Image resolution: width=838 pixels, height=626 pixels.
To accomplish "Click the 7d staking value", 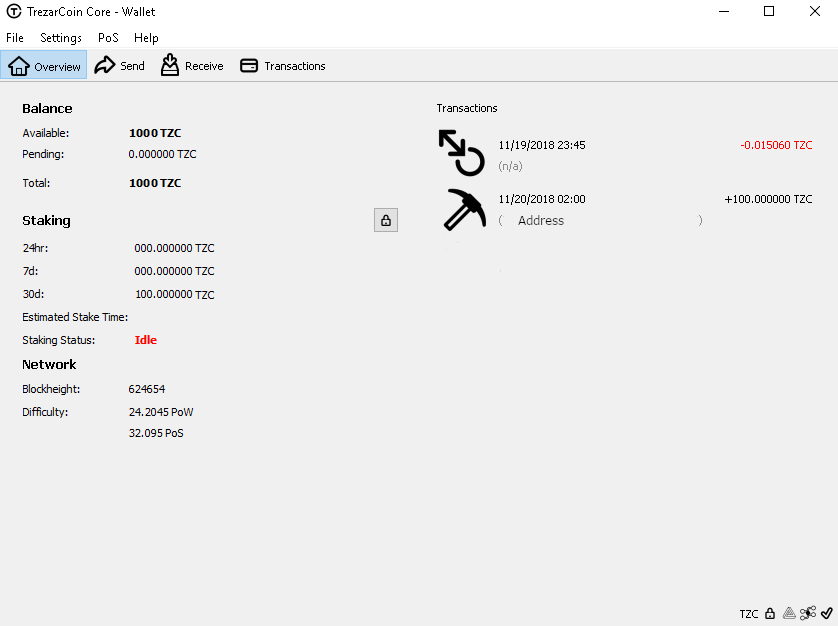I will 174,271.
